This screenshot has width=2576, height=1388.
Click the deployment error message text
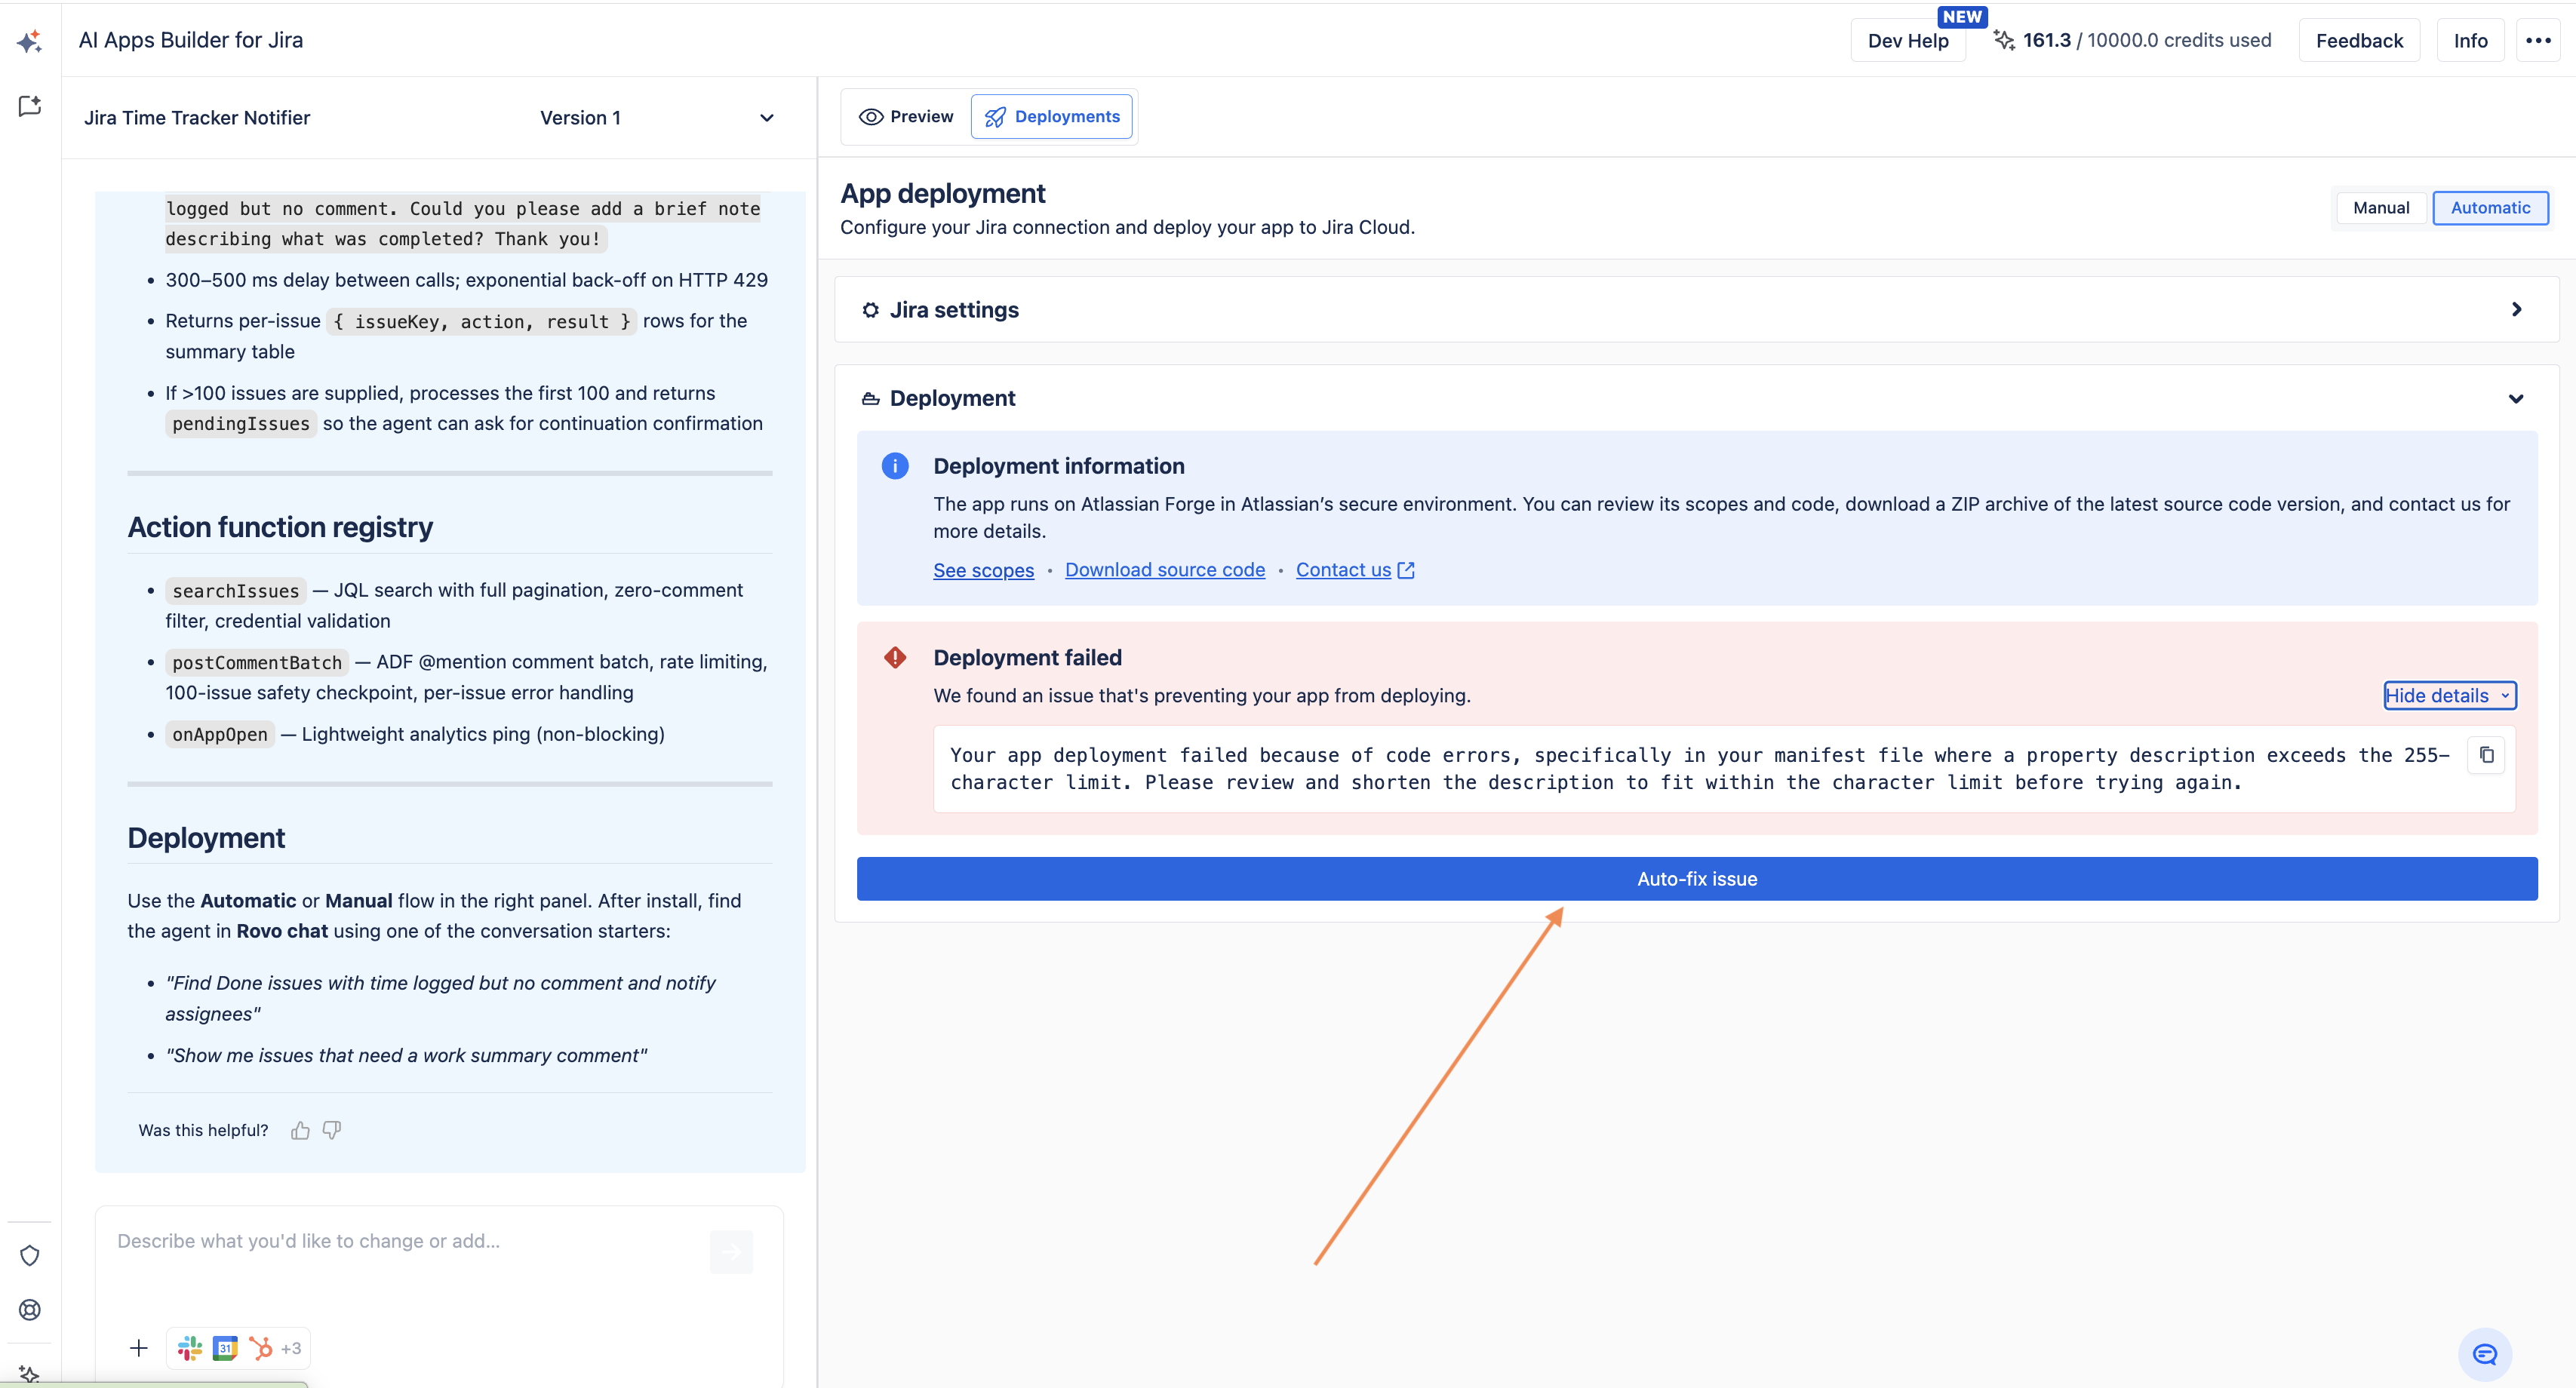tap(1700, 769)
